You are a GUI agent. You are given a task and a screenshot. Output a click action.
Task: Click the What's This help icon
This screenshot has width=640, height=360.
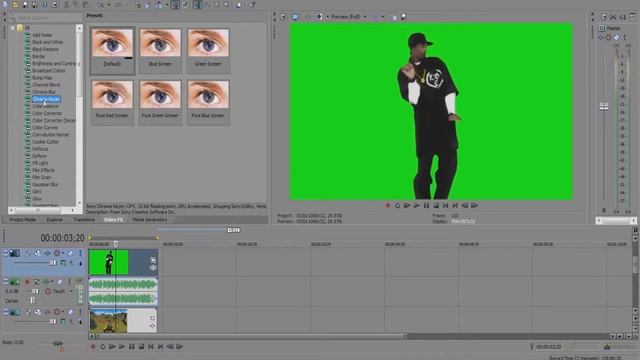point(252,4)
